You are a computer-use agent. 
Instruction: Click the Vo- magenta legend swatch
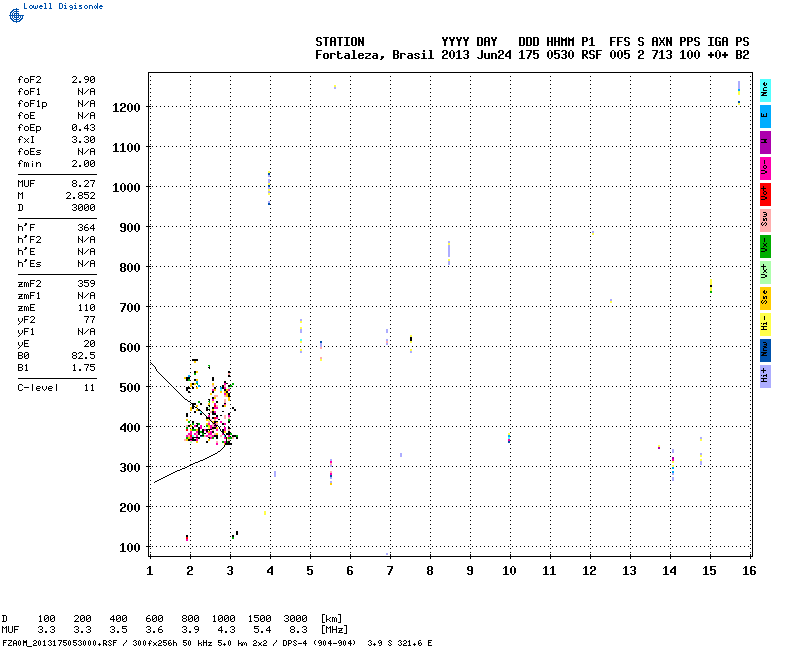pos(765,168)
